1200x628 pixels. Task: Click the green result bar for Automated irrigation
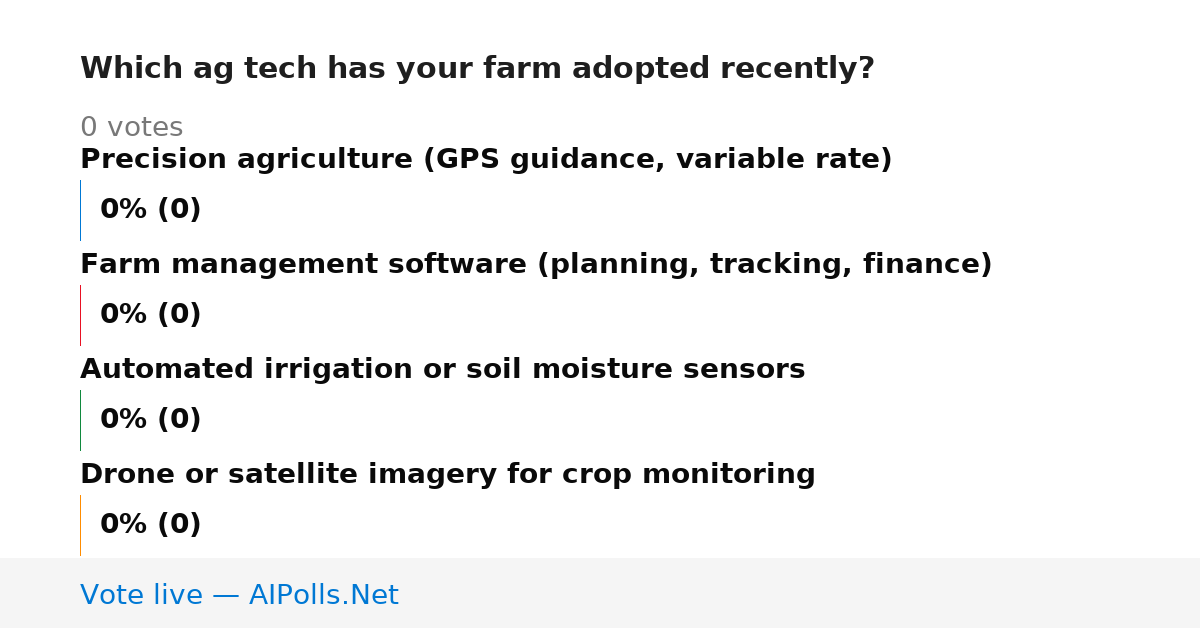(x=80, y=420)
